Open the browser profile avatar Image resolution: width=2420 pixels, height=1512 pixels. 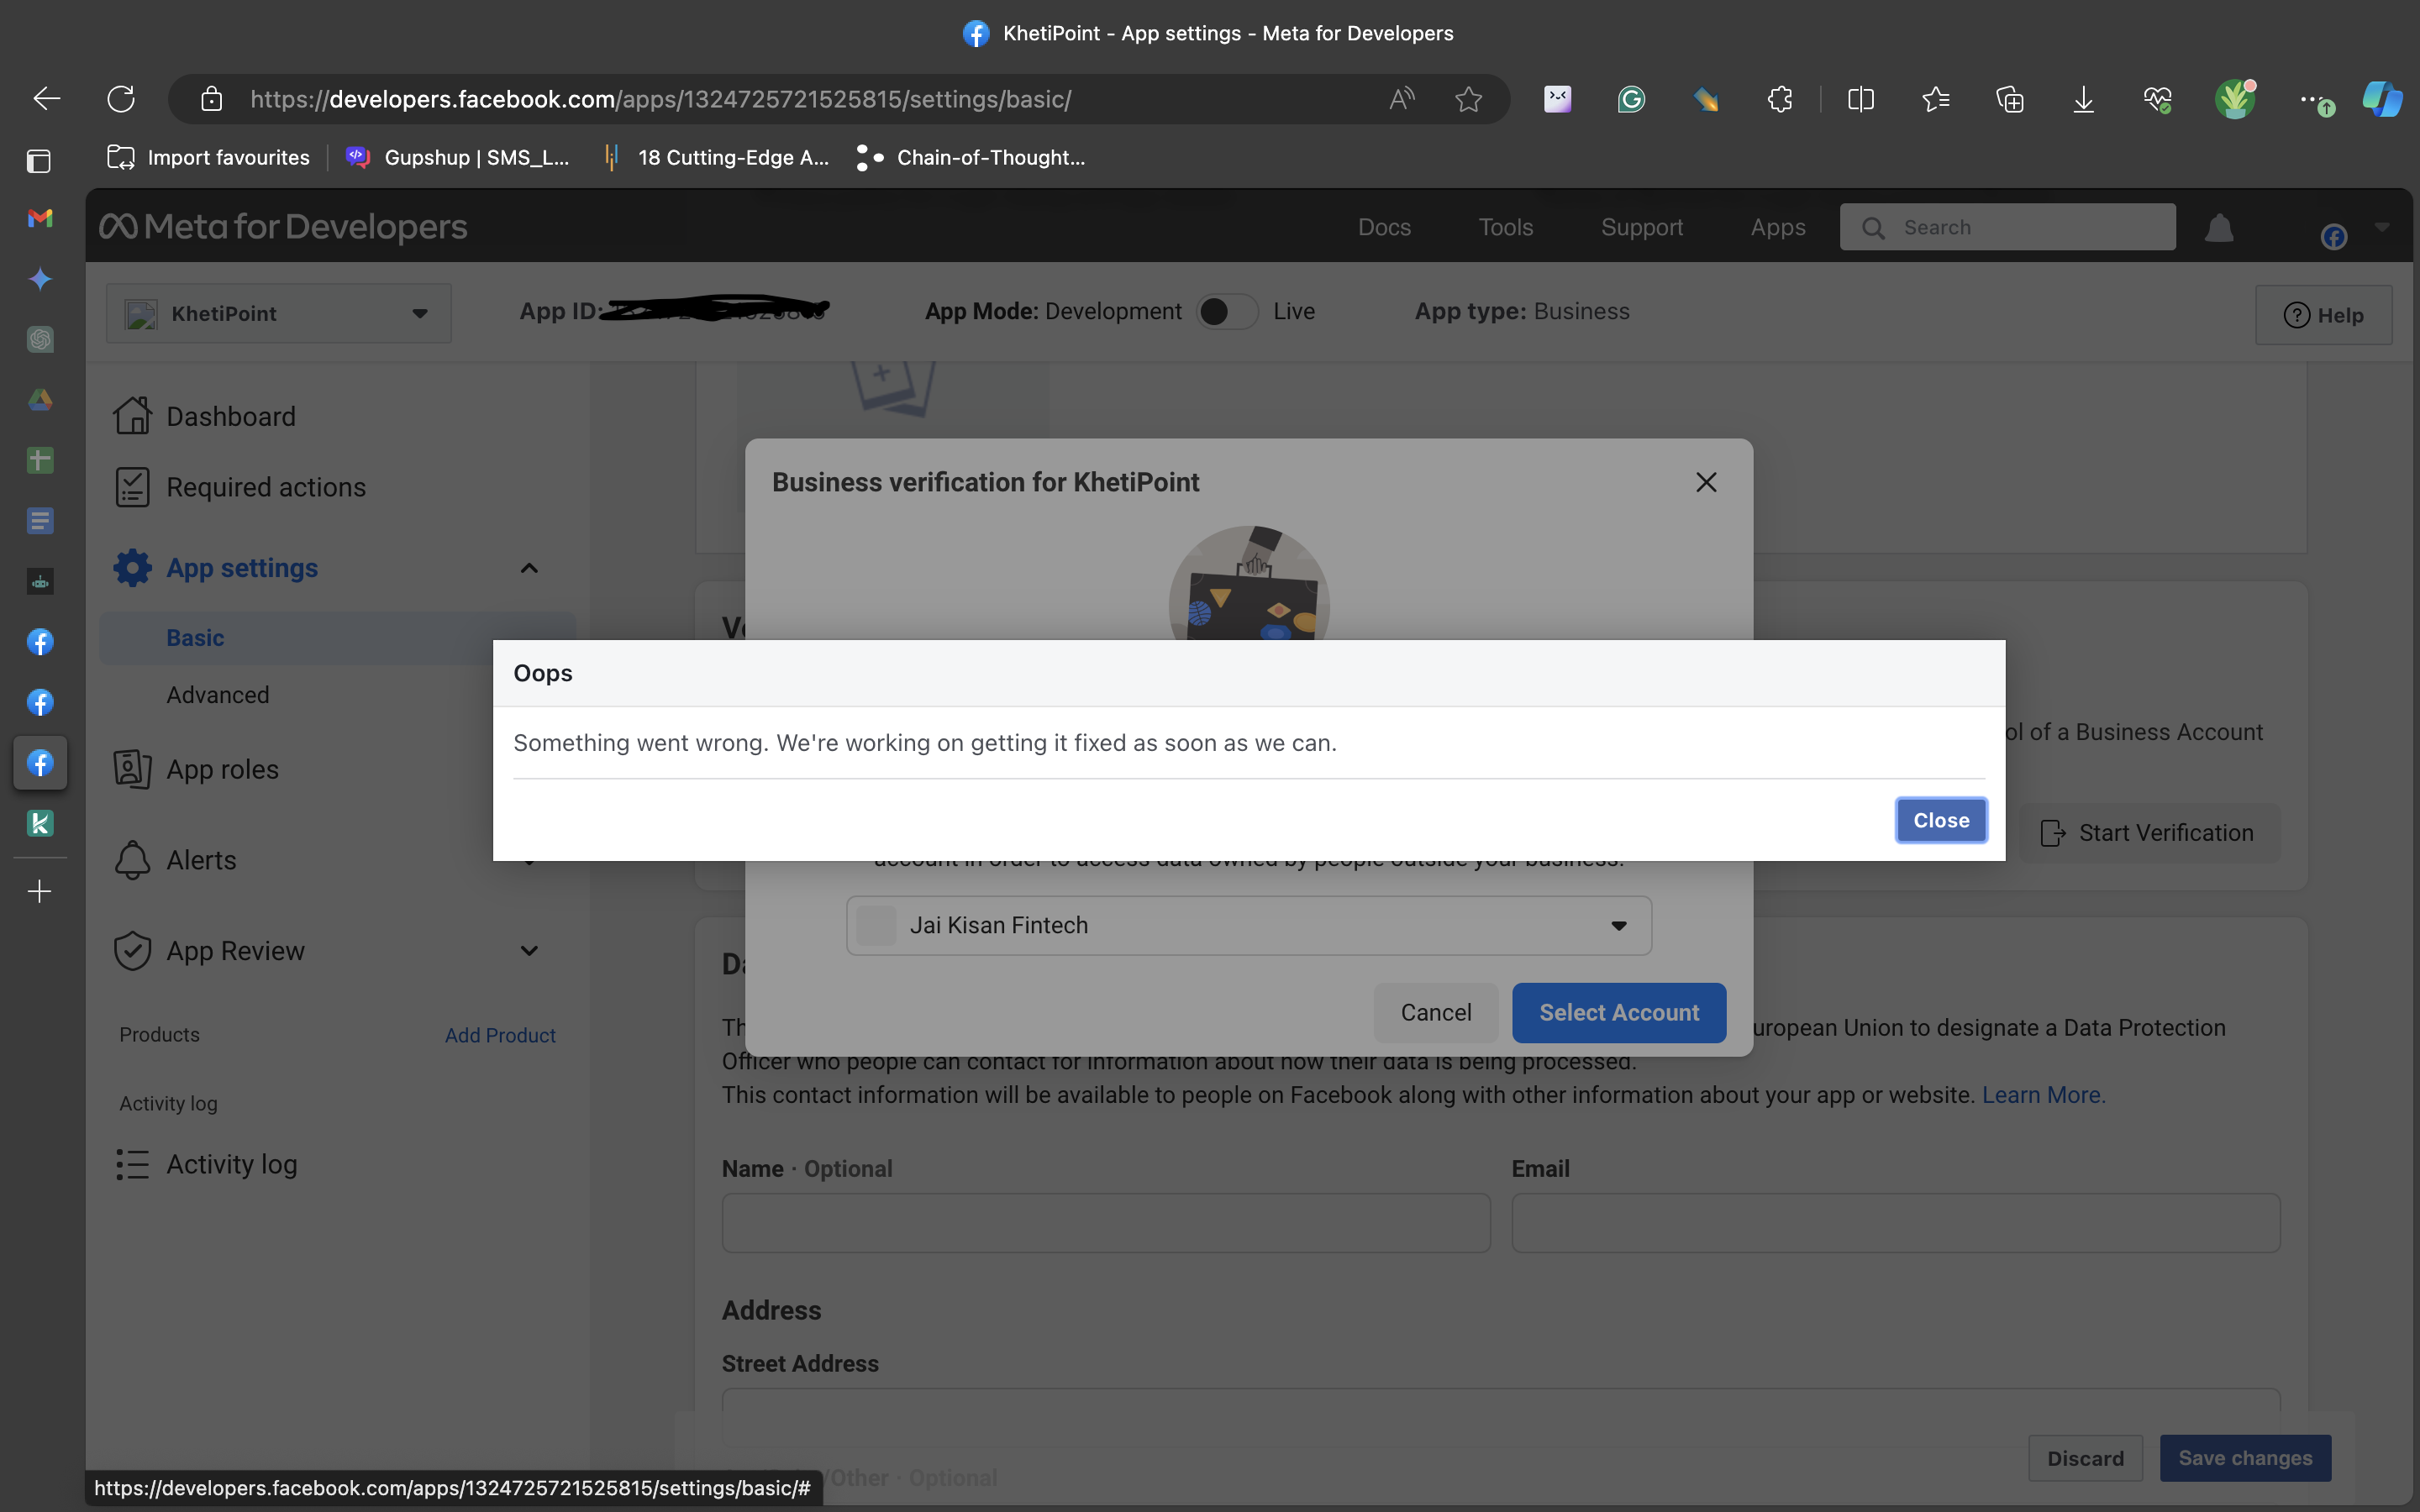pyautogui.click(x=2234, y=99)
